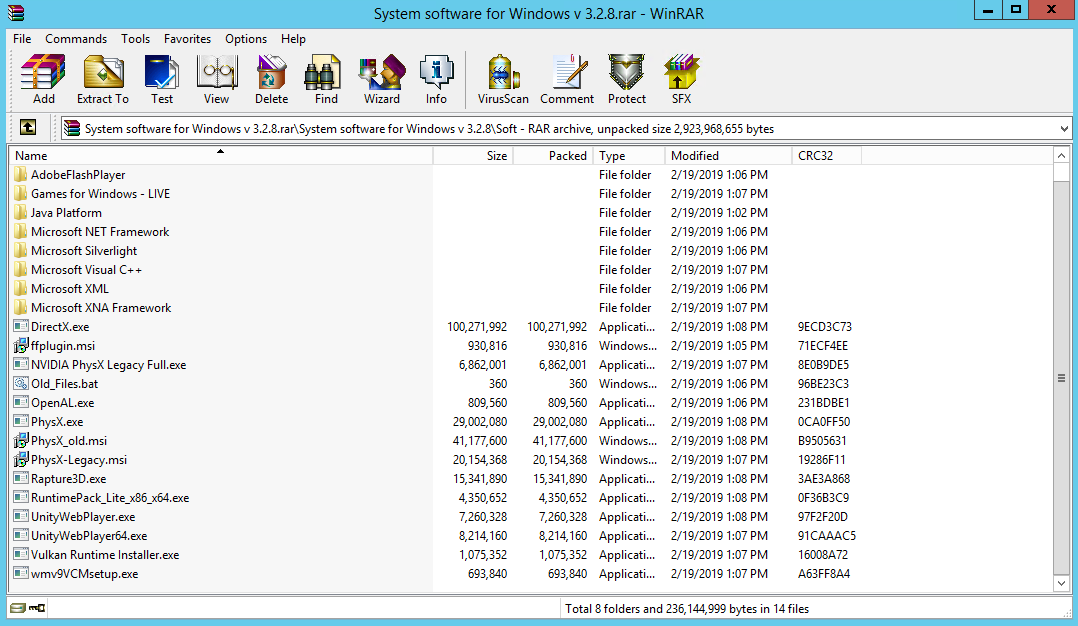Viewport: 1078px width, 626px height.
Task: Sort by the Modified column header
Action: [728, 155]
